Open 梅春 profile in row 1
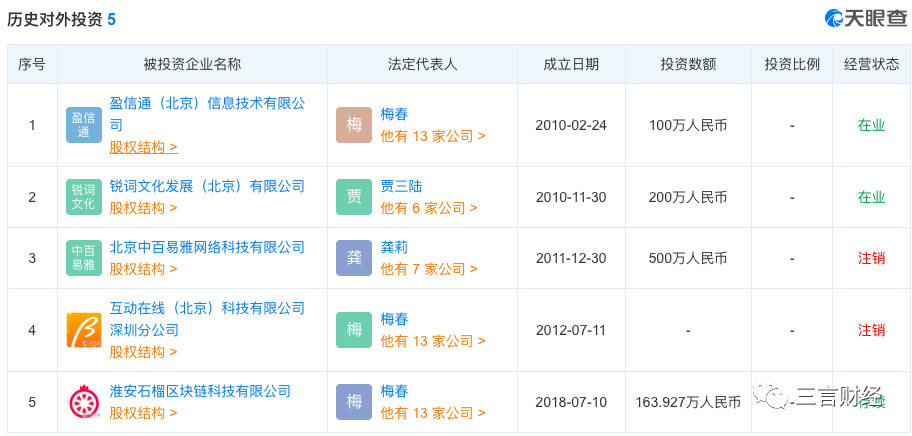 394,115
